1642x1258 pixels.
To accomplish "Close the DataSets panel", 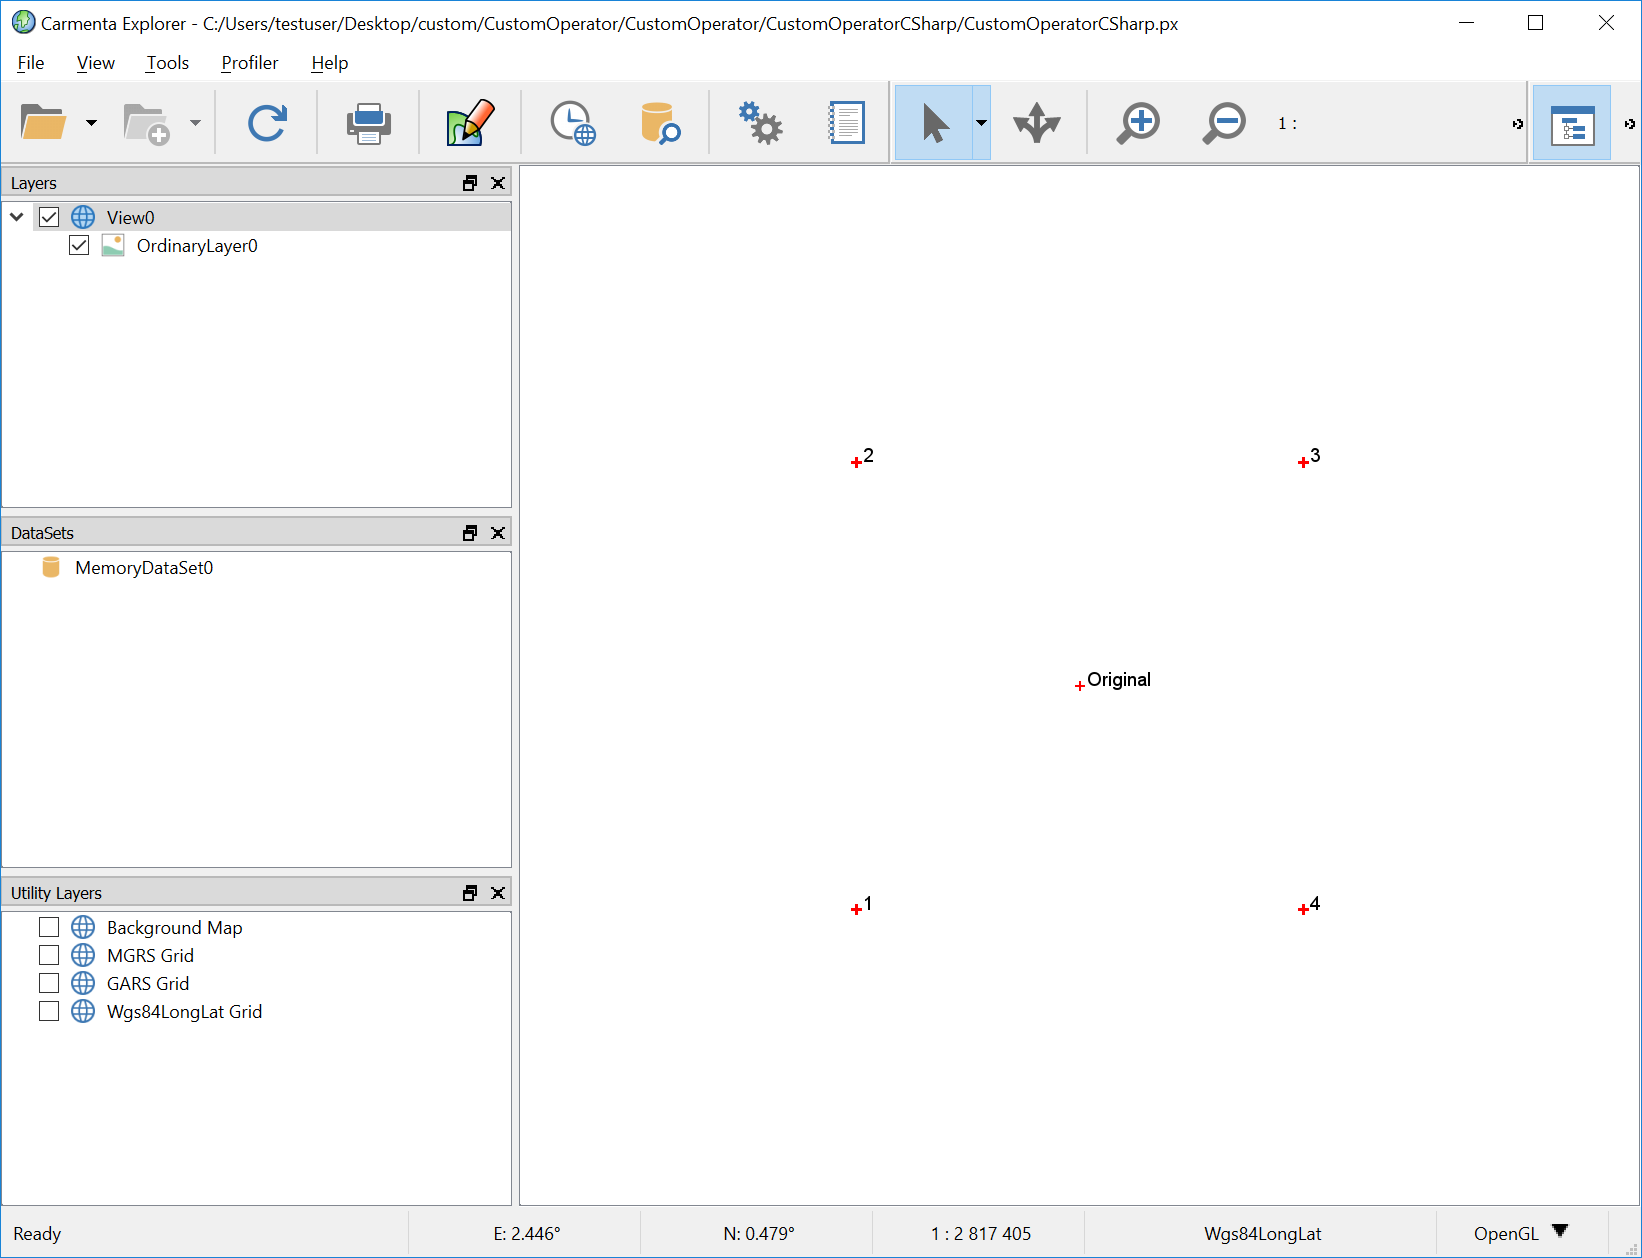I will click(x=498, y=533).
